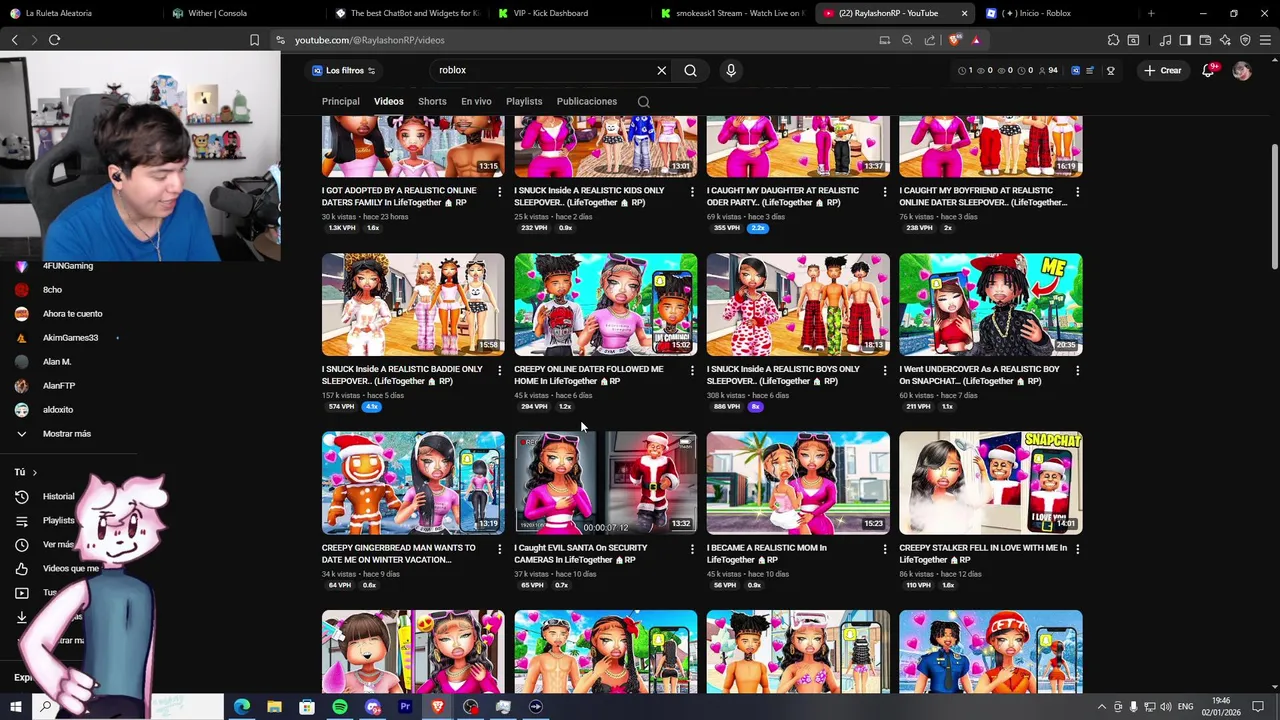
Task: Expand Mostrar más in subscriptions list
Action: point(66,433)
